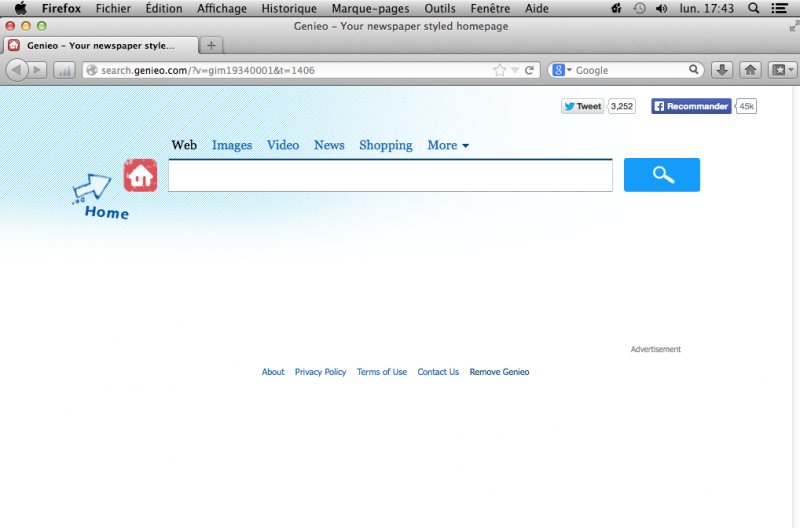This screenshot has height=528, width=800.
Task: Switch to Video search
Action: pyautogui.click(x=283, y=145)
